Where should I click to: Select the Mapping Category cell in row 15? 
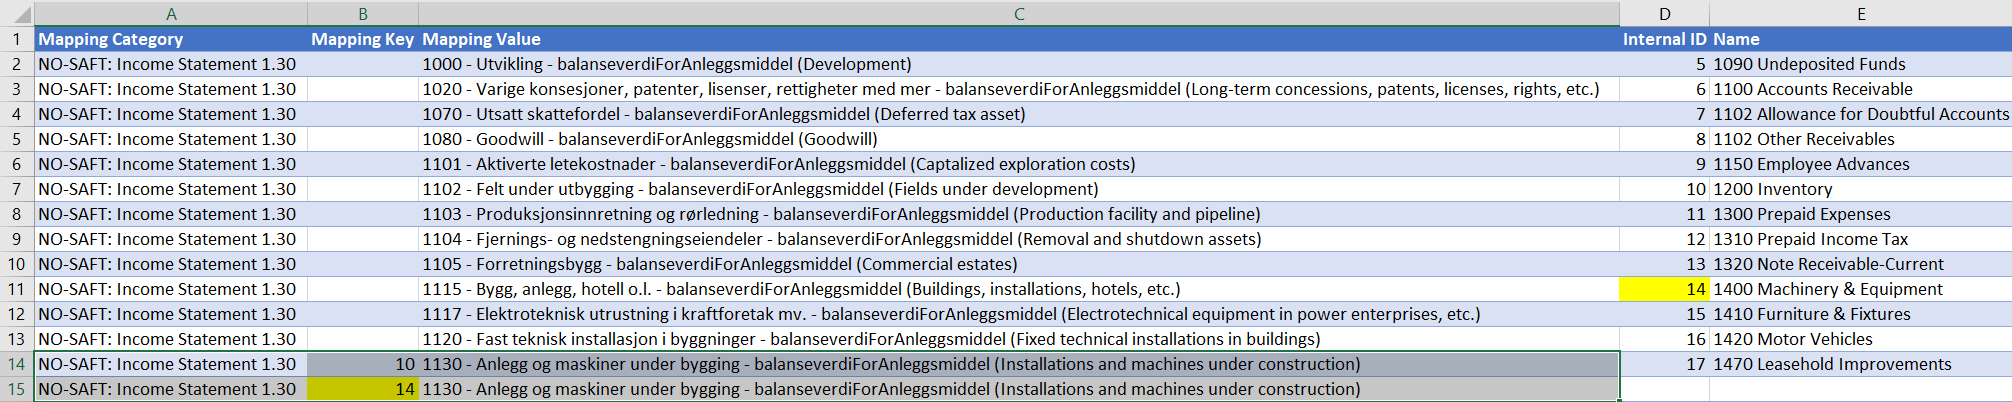pyautogui.click(x=171, y=389)
